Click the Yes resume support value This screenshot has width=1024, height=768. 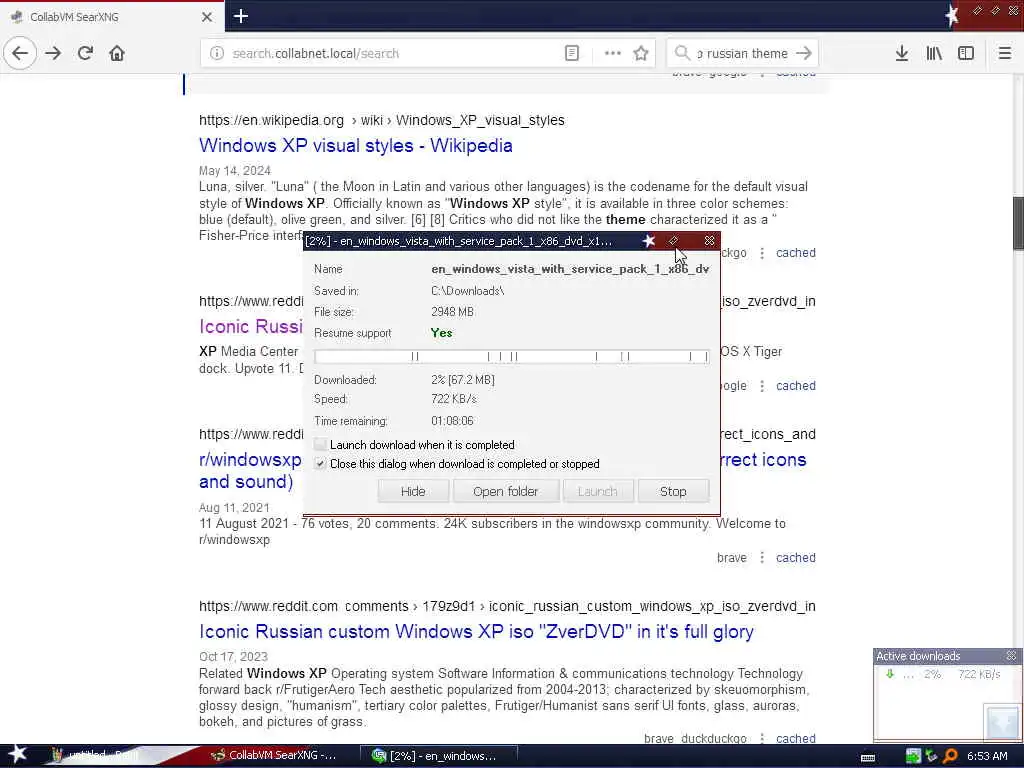441,333
